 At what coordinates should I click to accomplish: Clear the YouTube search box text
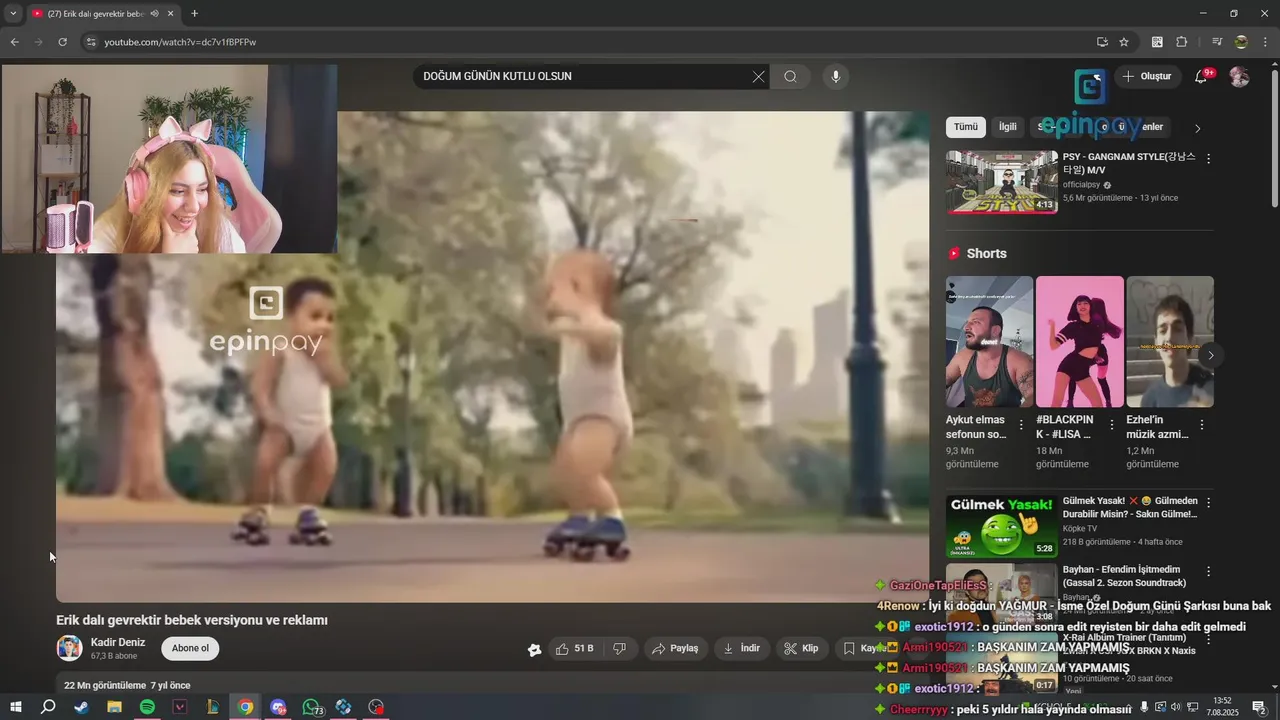tap(758, 77)
